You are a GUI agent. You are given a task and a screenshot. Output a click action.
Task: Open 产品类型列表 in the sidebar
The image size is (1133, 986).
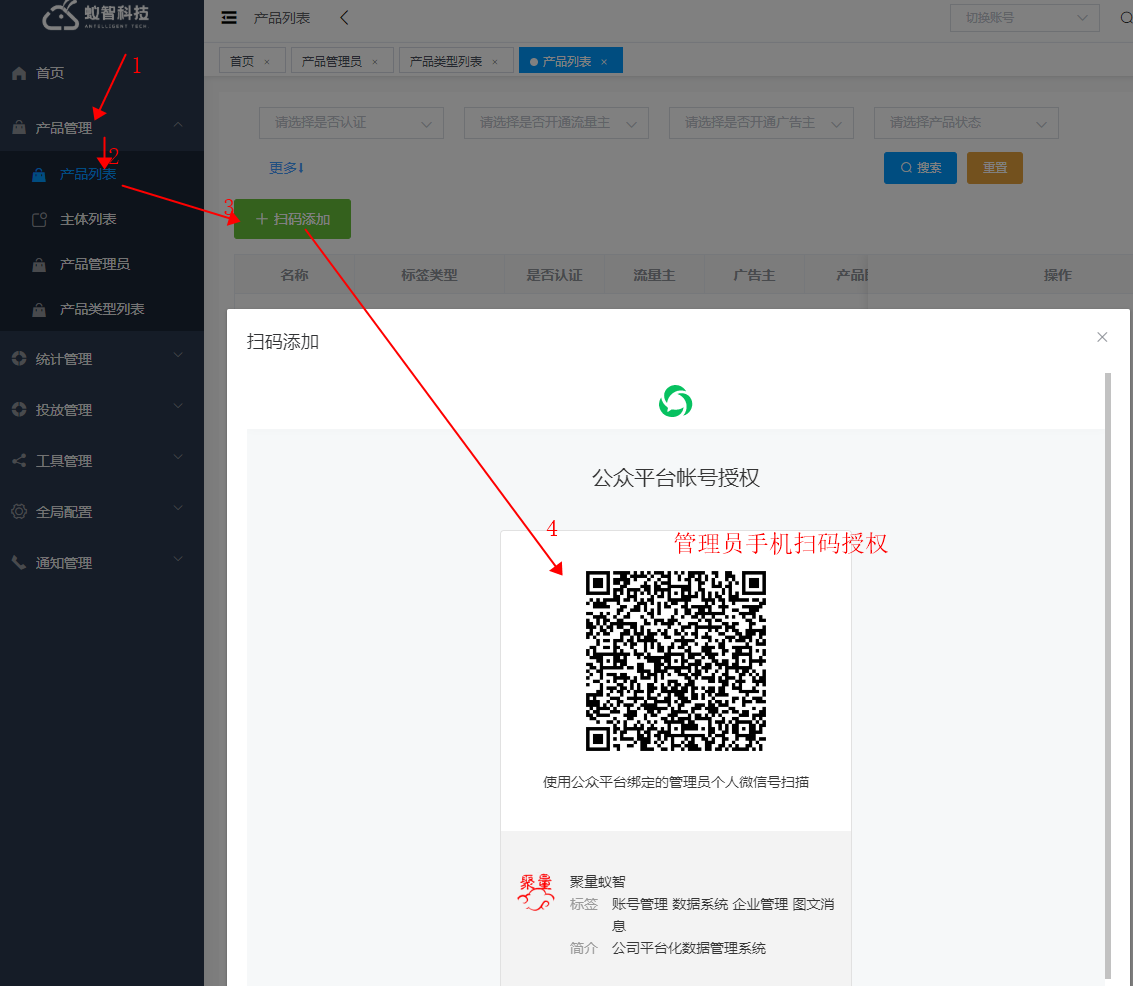tap(102, 309)
